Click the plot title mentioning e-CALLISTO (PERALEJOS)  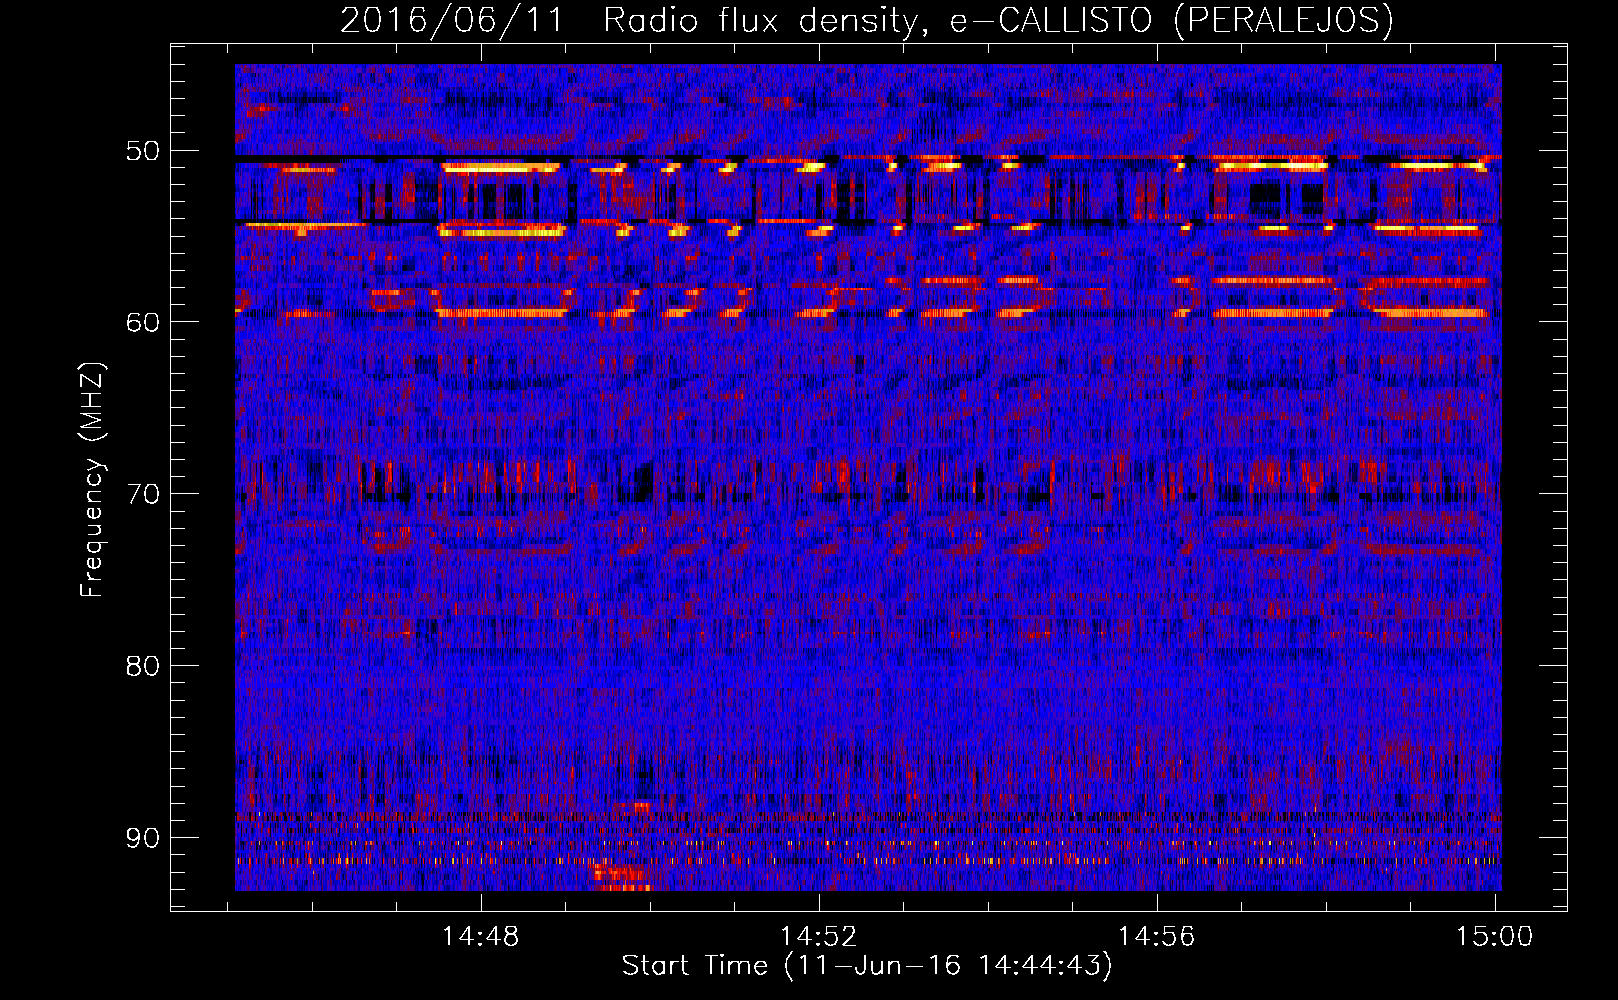(x=867, y=20)
